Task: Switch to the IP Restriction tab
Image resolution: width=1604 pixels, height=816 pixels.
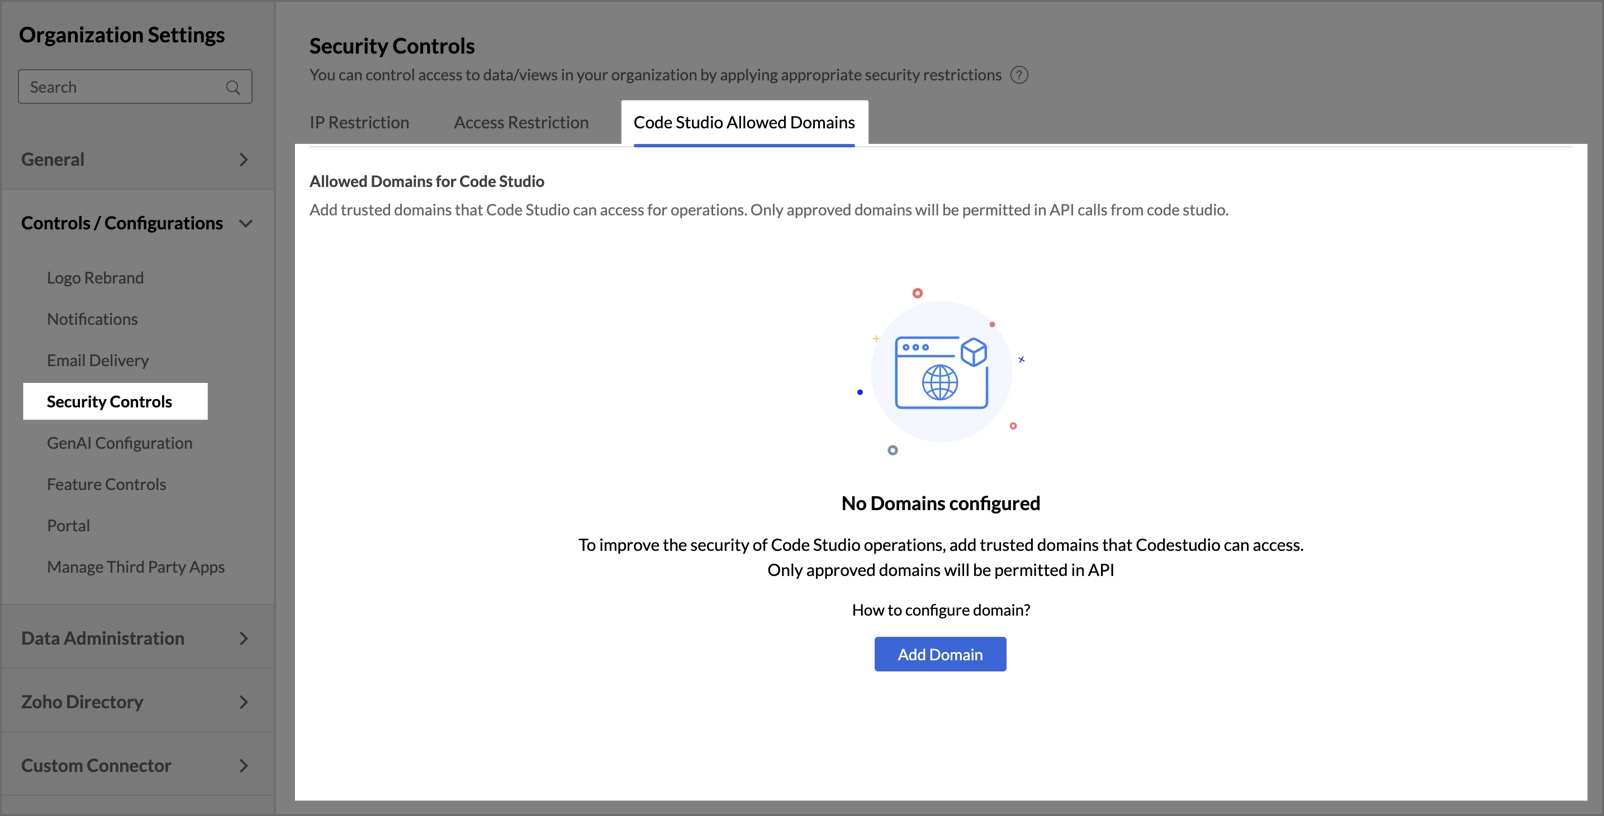Action: tap(359, 122)
